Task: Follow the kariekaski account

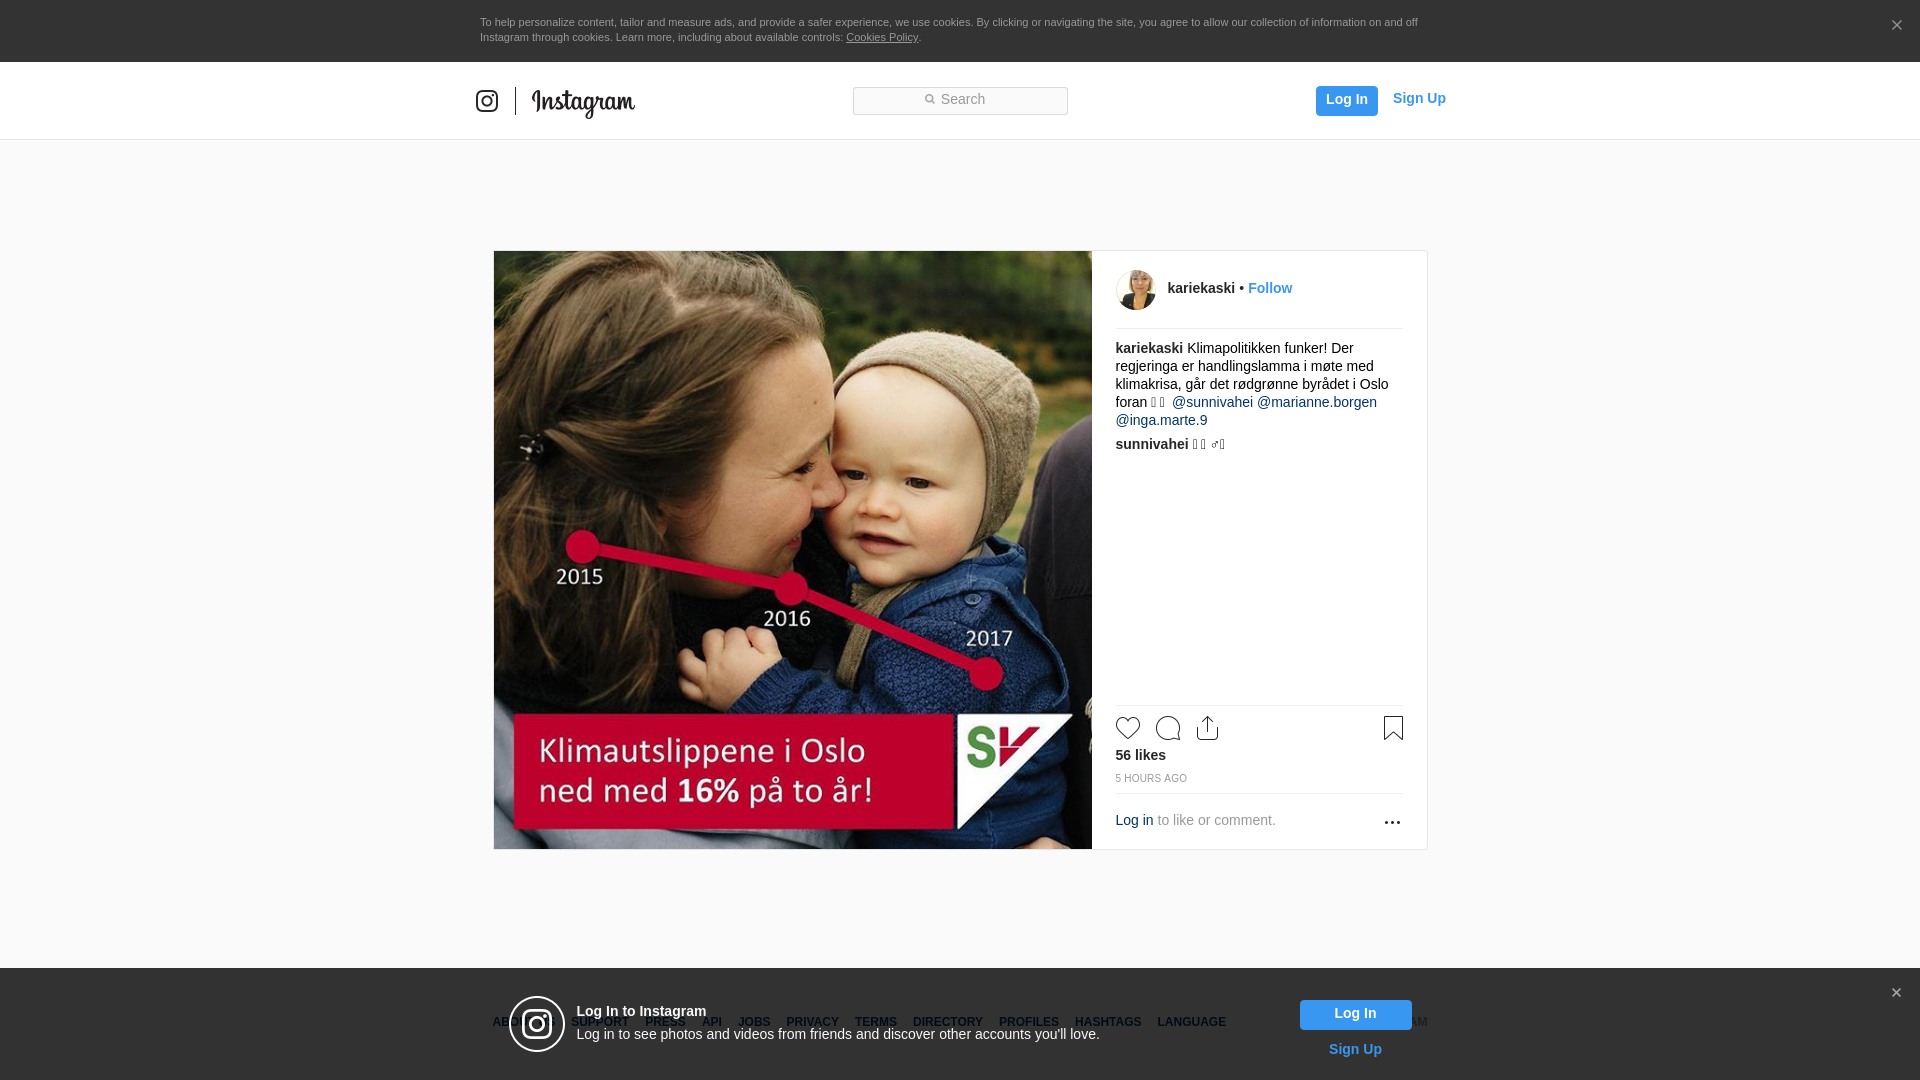Action: coord(1270,288)
